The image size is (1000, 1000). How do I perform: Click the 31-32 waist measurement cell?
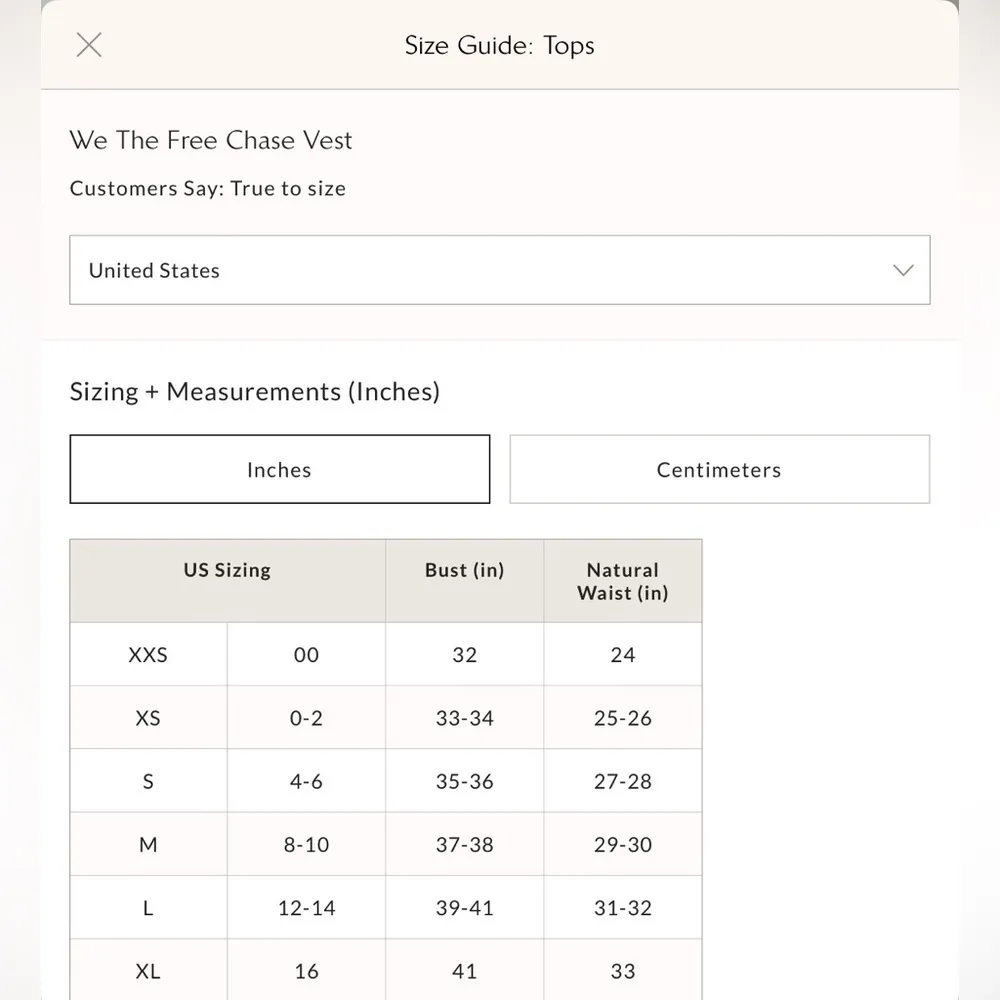622,908
